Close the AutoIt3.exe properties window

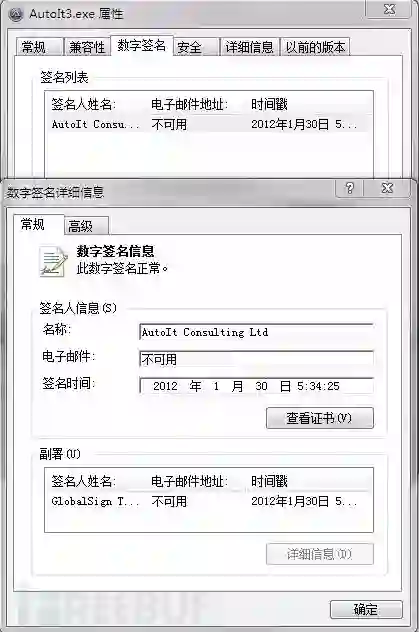click(x=389, y=9)
